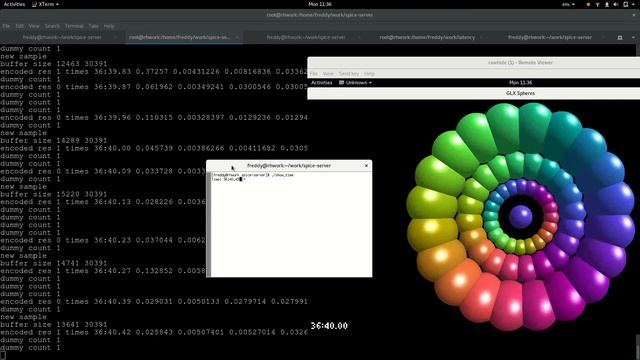Open the Activities overview in top bar
Viewport: 640px width, 360px height.
(x=14, y=4)
